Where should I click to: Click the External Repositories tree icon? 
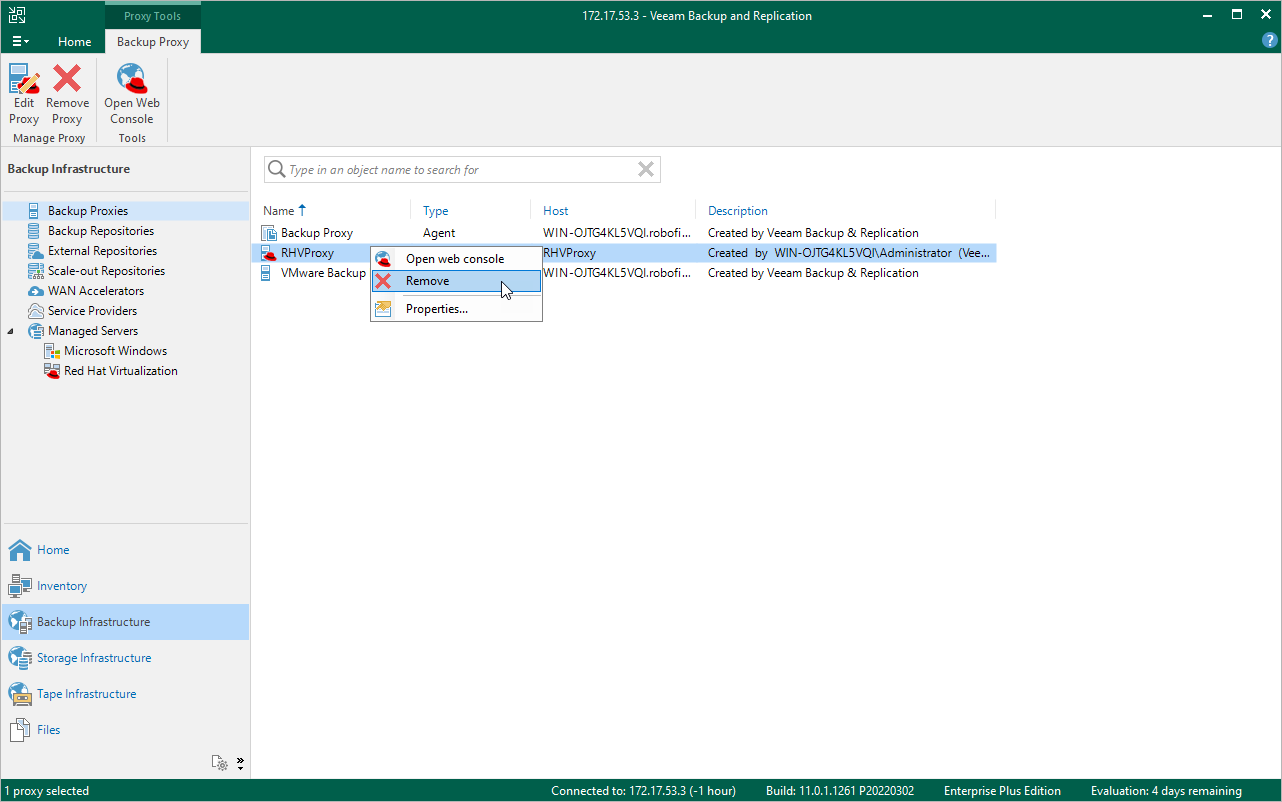[x=35, y=251]
